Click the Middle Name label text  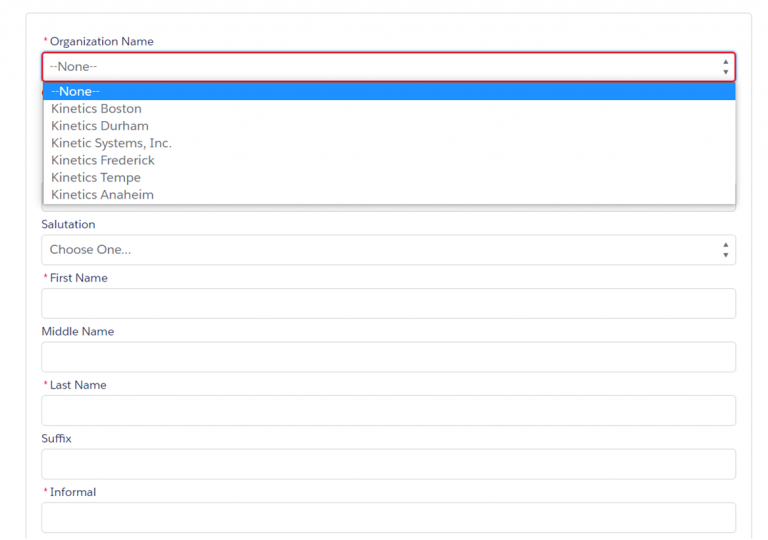click(77, 331)
